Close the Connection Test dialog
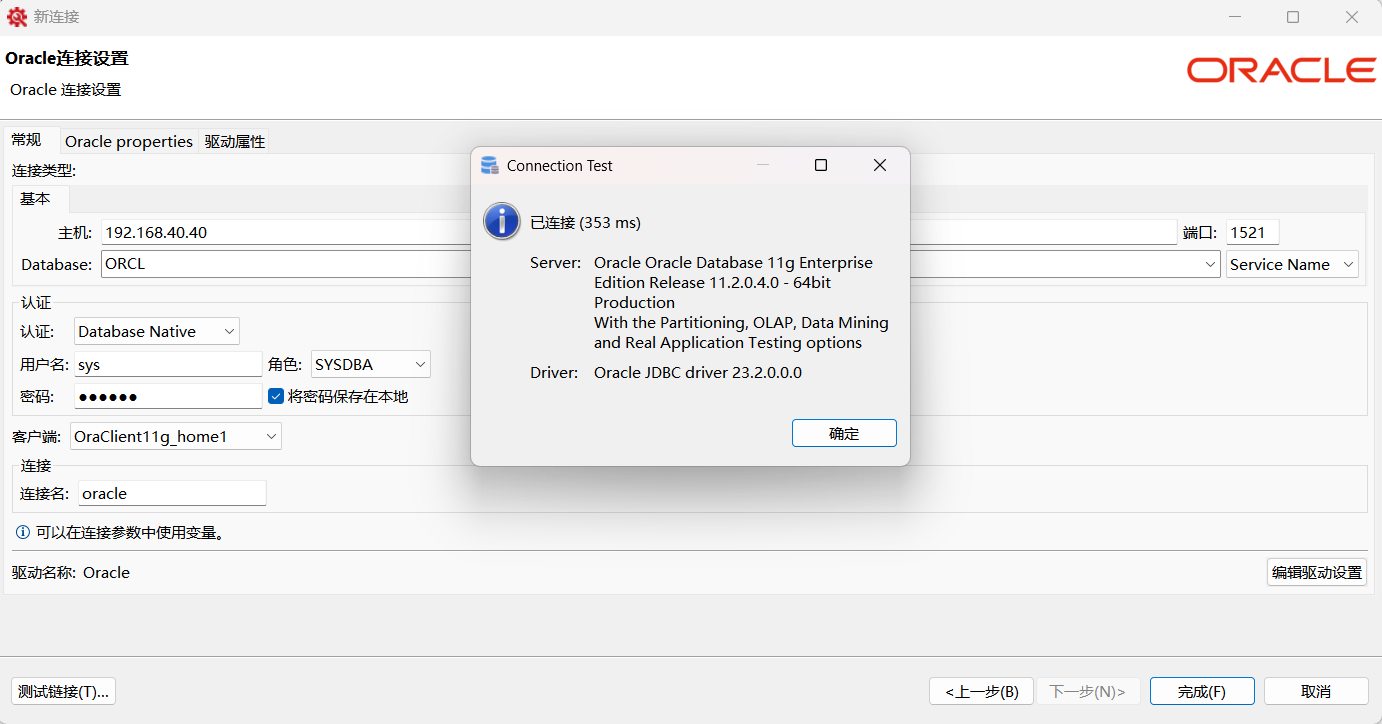1382x724 pixels. point(880,166)
